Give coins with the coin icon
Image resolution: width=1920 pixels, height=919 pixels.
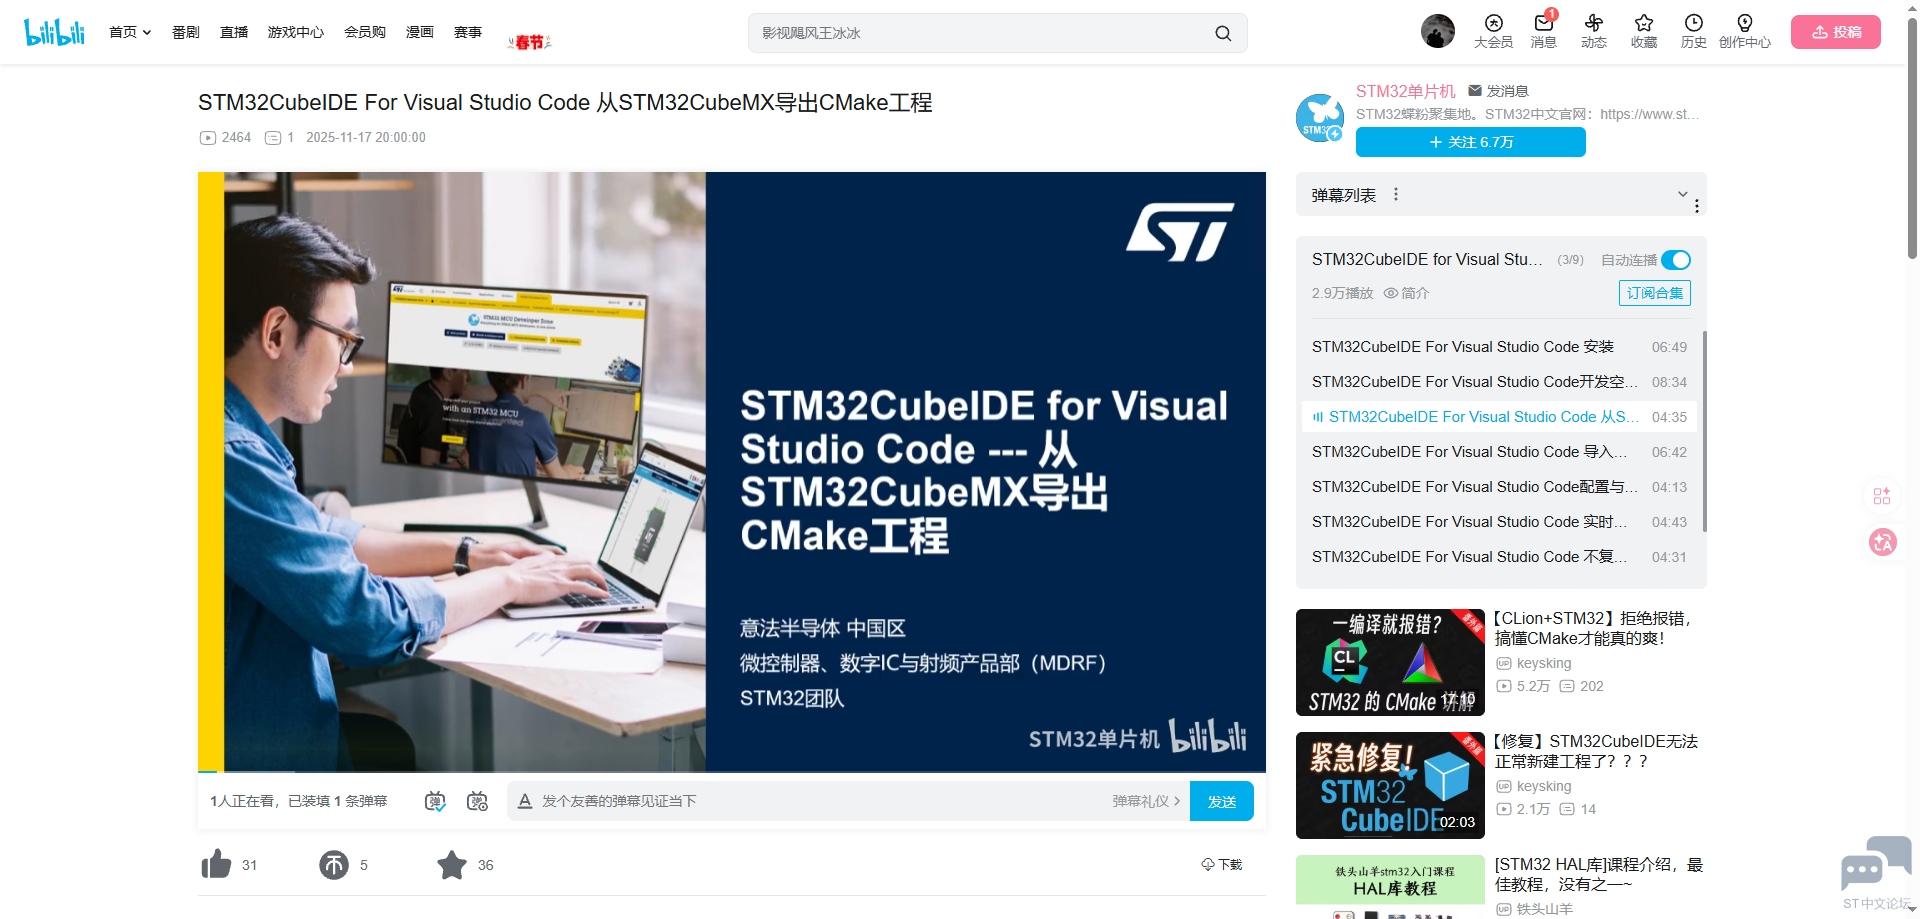[334, 864]
